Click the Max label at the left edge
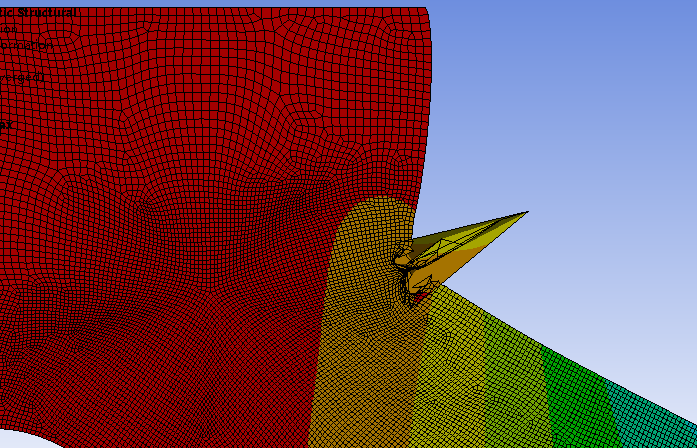 click(x=5, y=125)
